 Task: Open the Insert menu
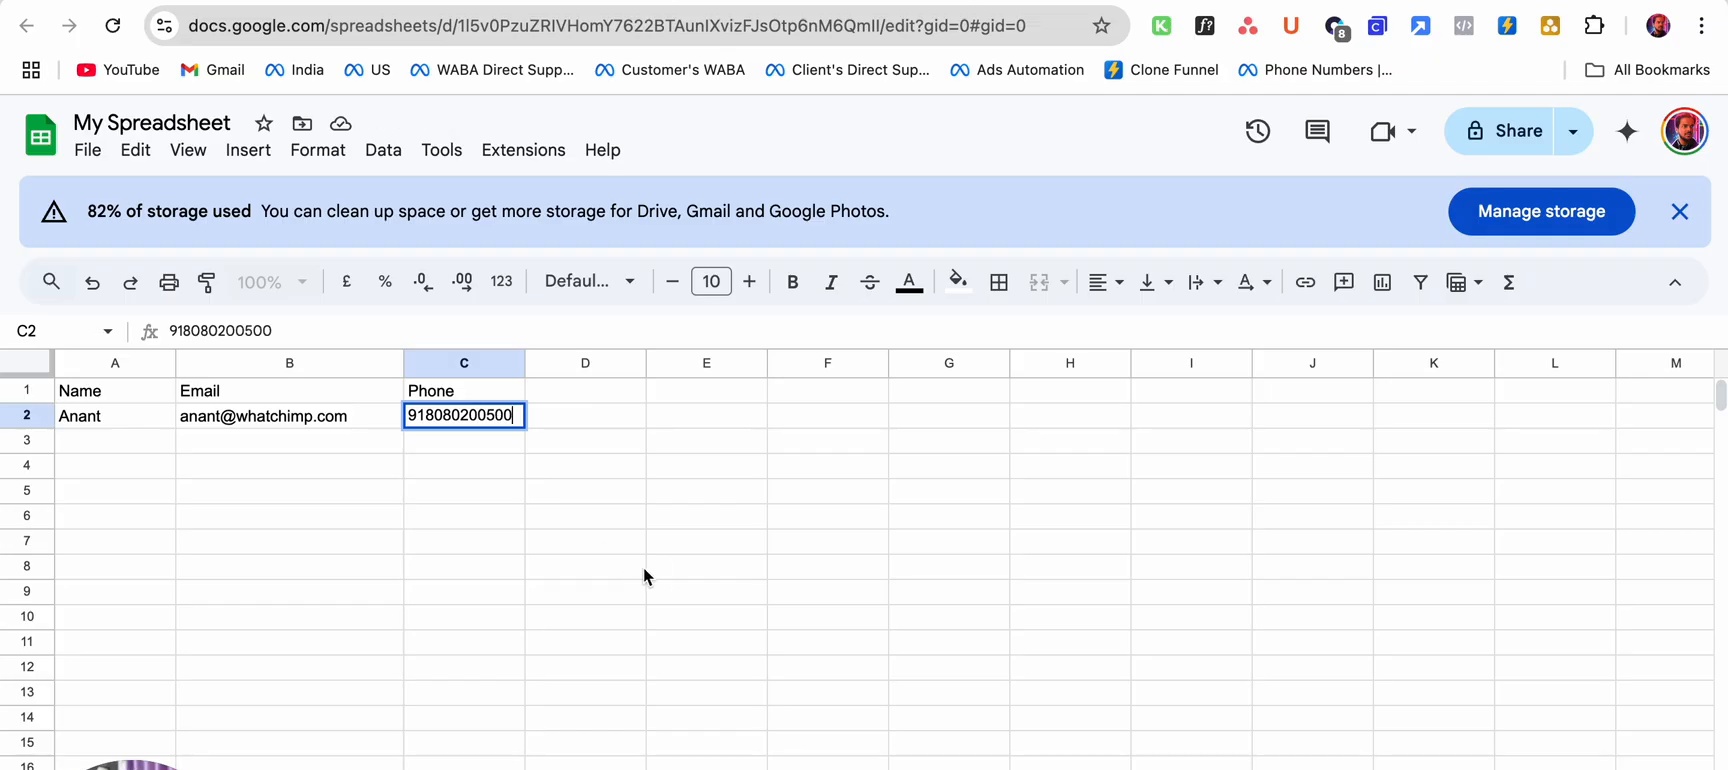(248, 150)
